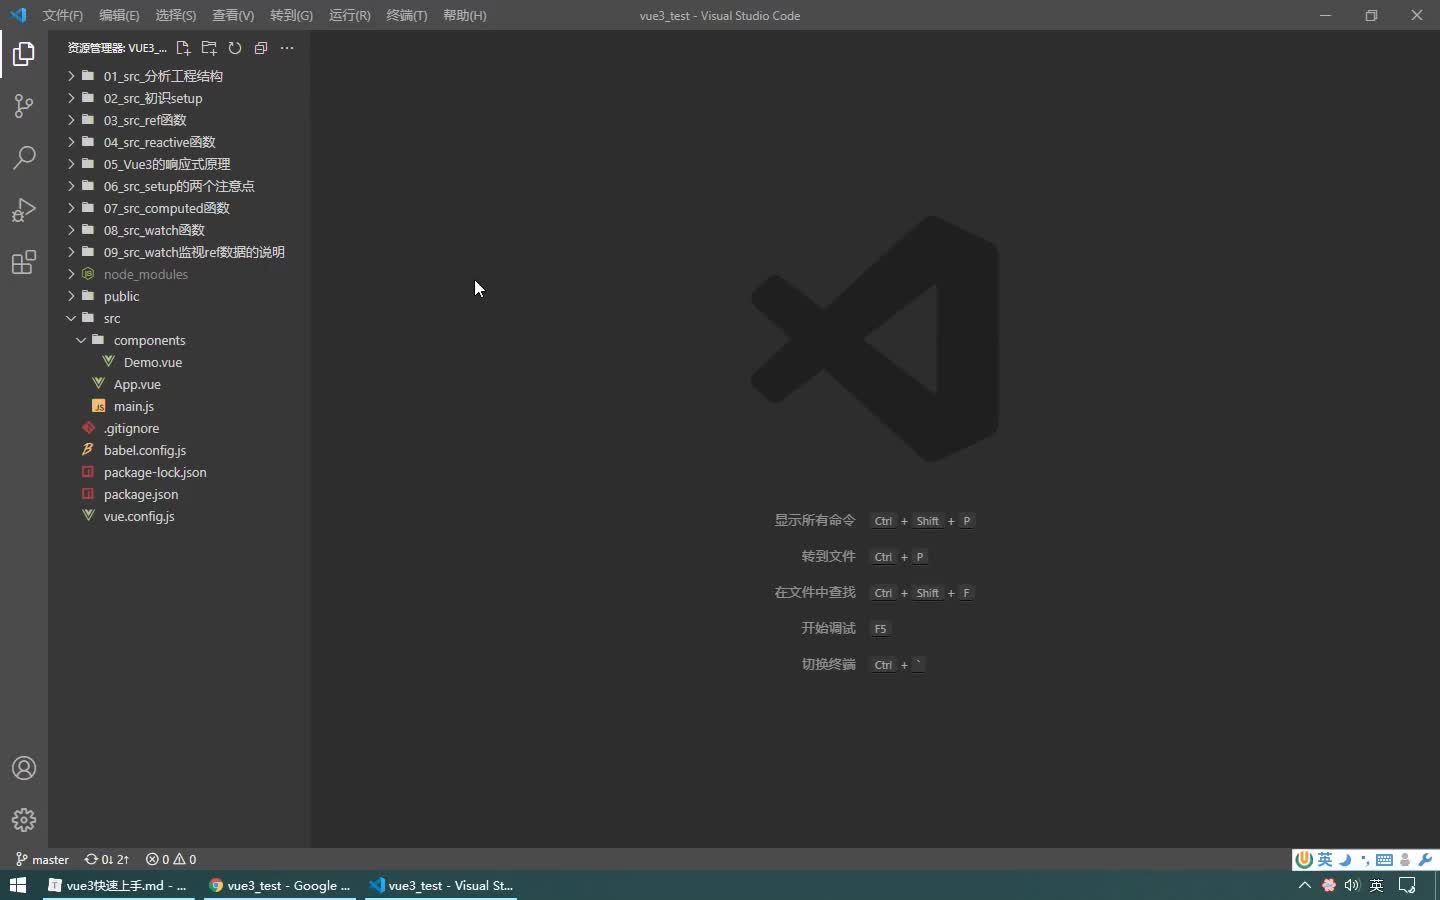Screen dimensions: 1440x900
Task: Click the 英 input method indicator in tray
Action: 1377,885
